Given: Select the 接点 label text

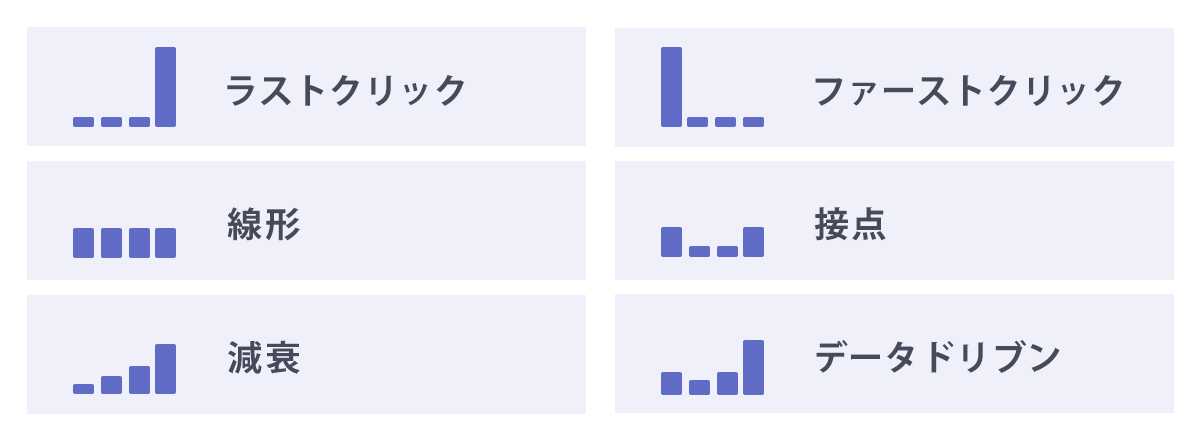Looking at the screenshot, I should pyautogui.click(x=851, y=224).
